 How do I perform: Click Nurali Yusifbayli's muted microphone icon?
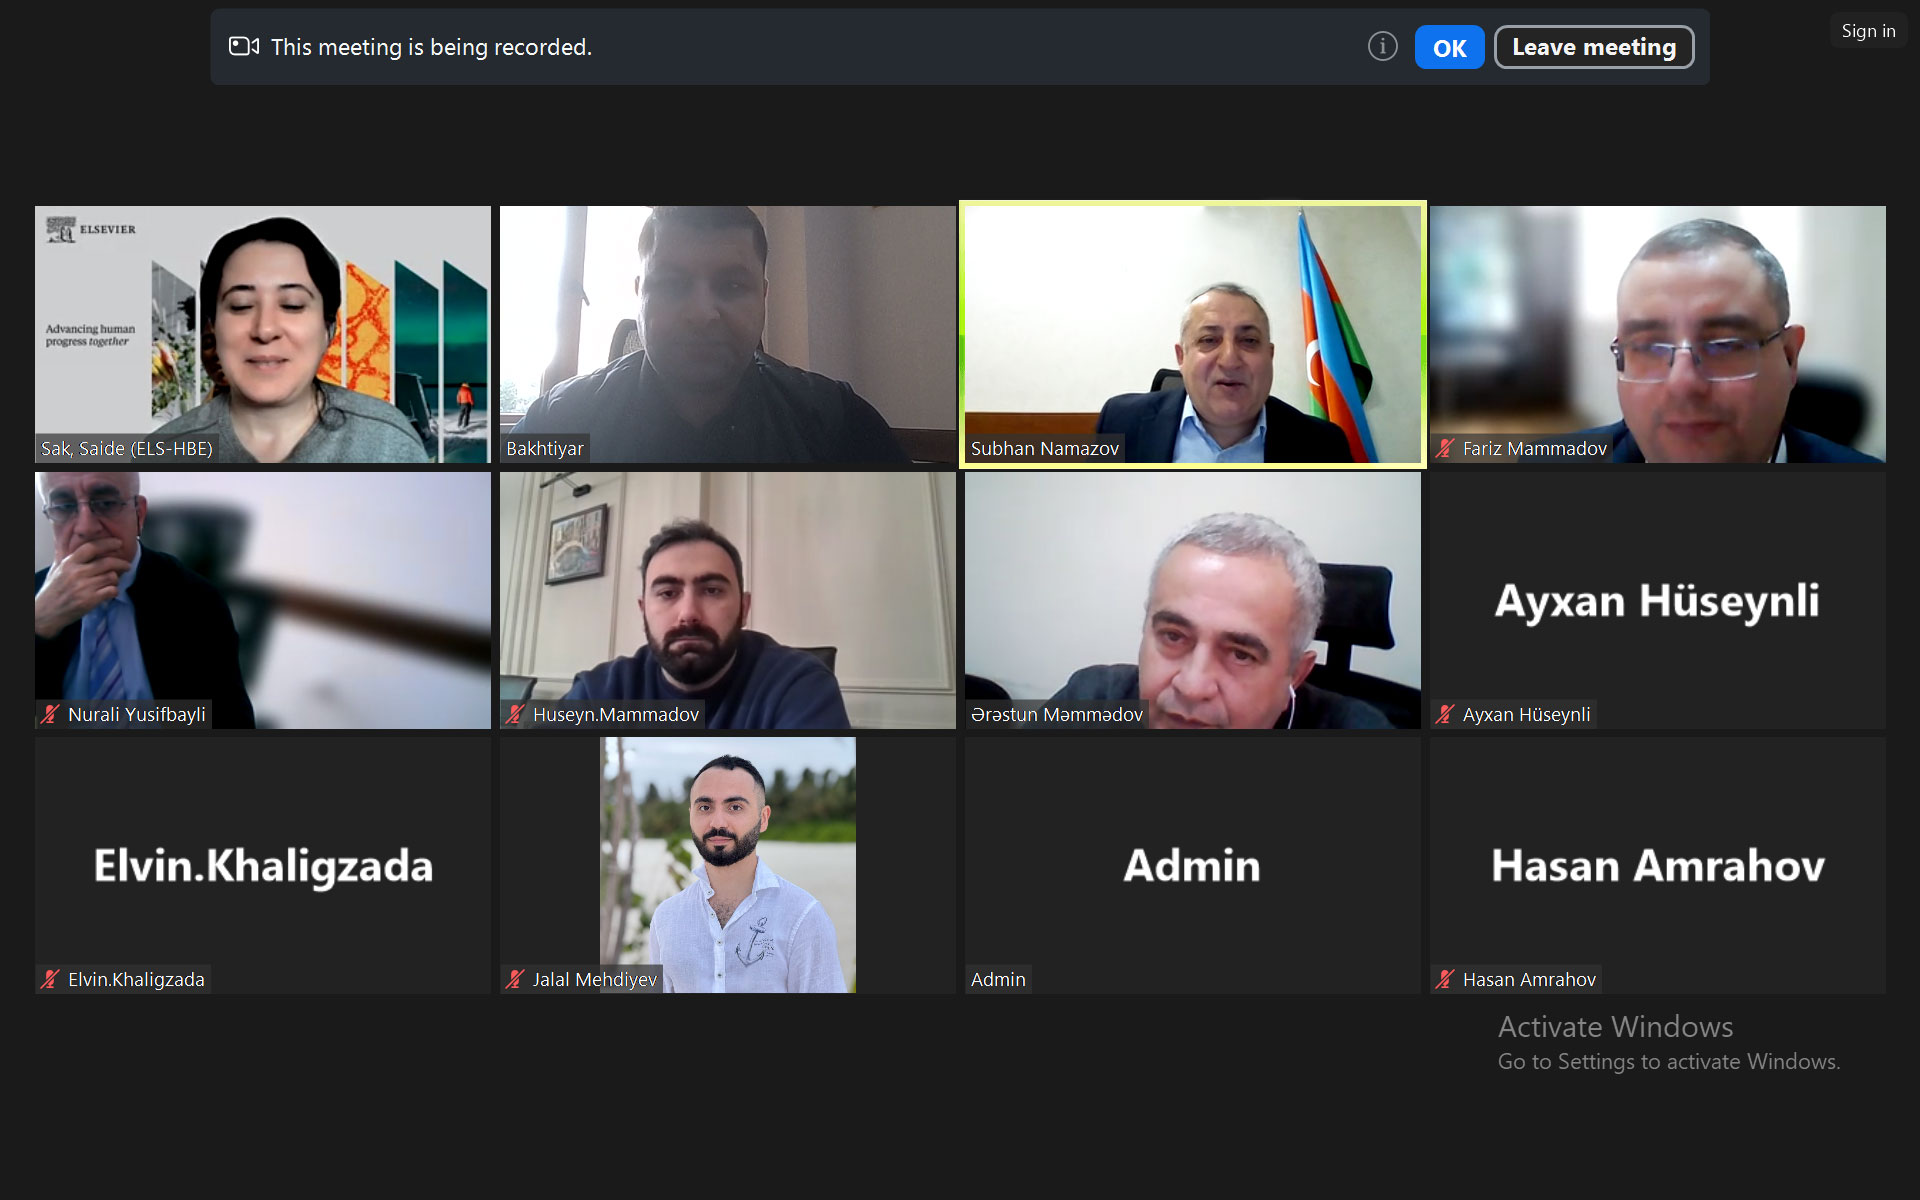50,714
